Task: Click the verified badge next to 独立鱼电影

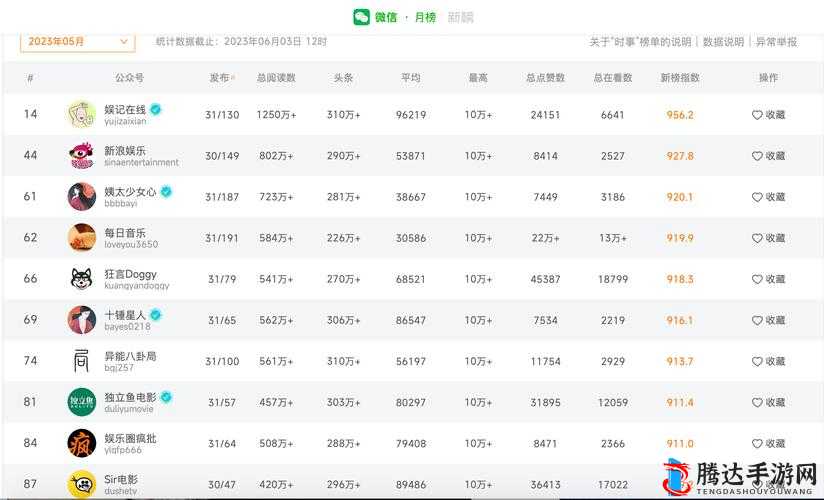Action: 166,397
